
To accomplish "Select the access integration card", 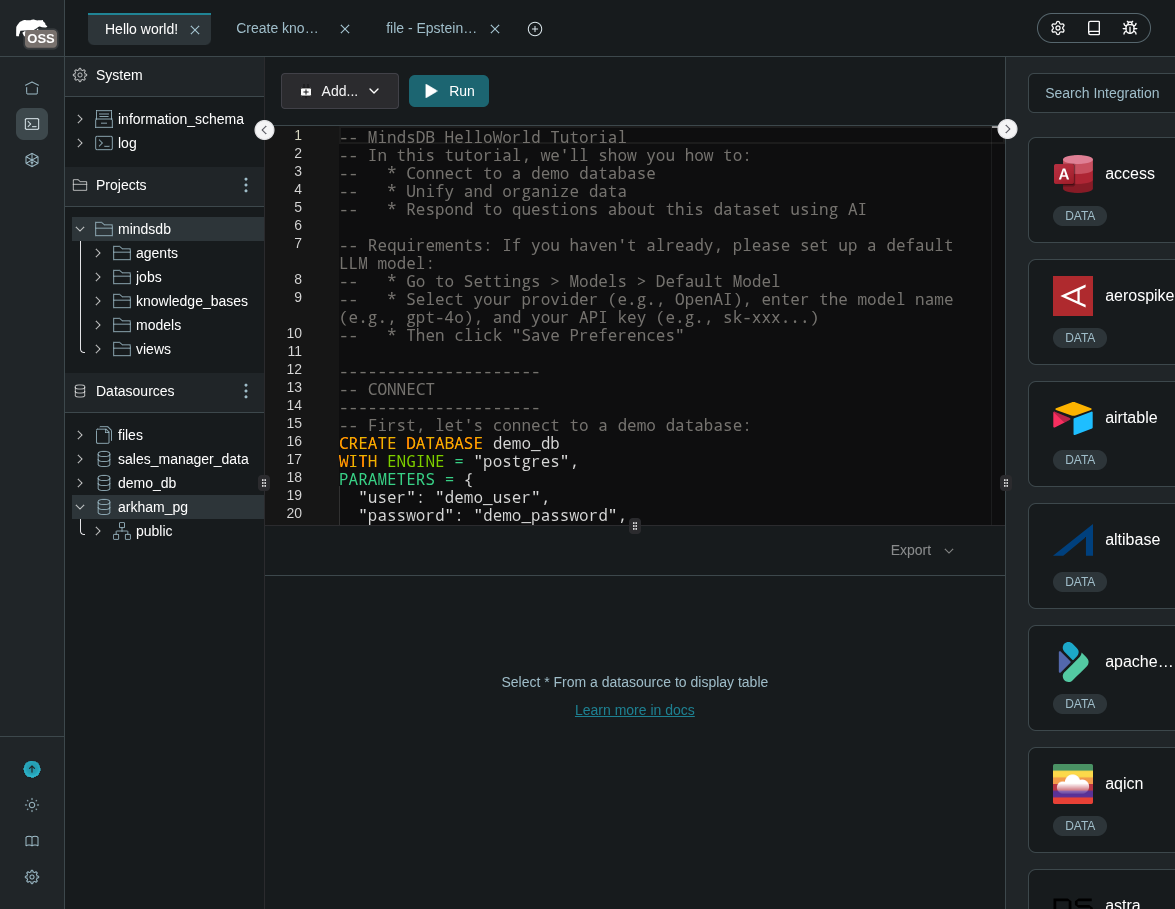I will tap(1102, 190).
